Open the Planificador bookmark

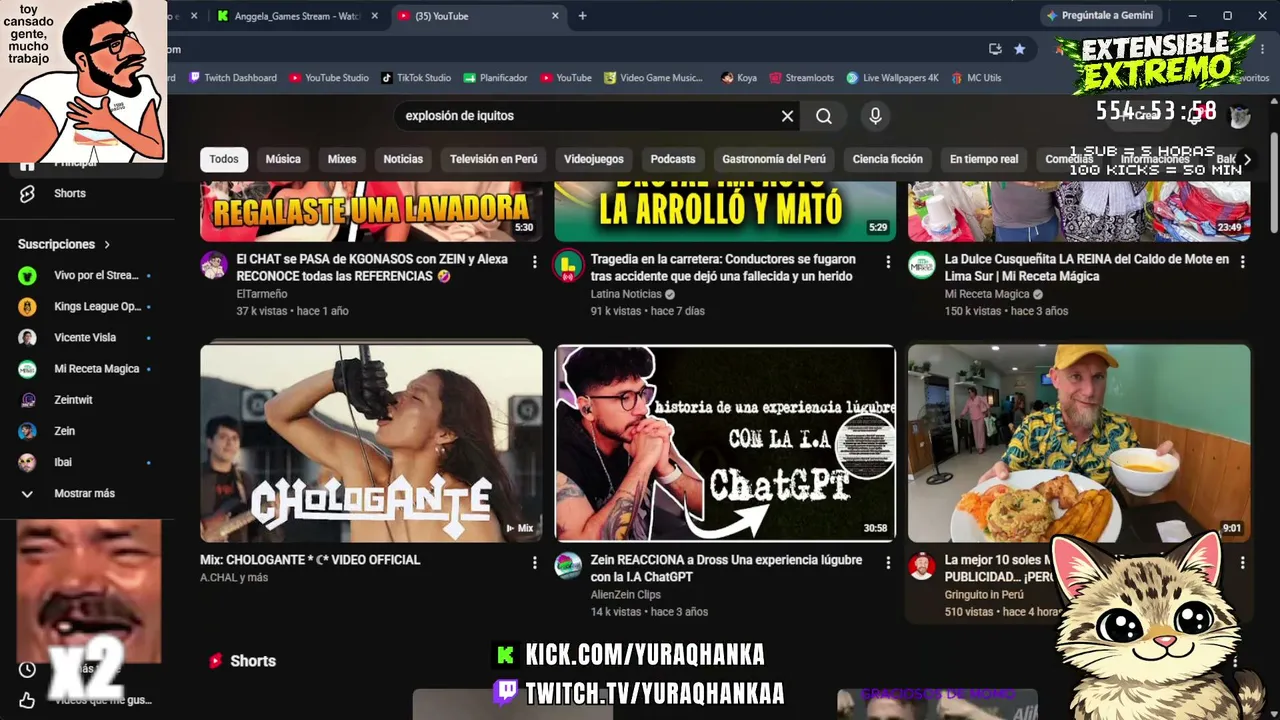pyautogui.click(x=495, y=78)
